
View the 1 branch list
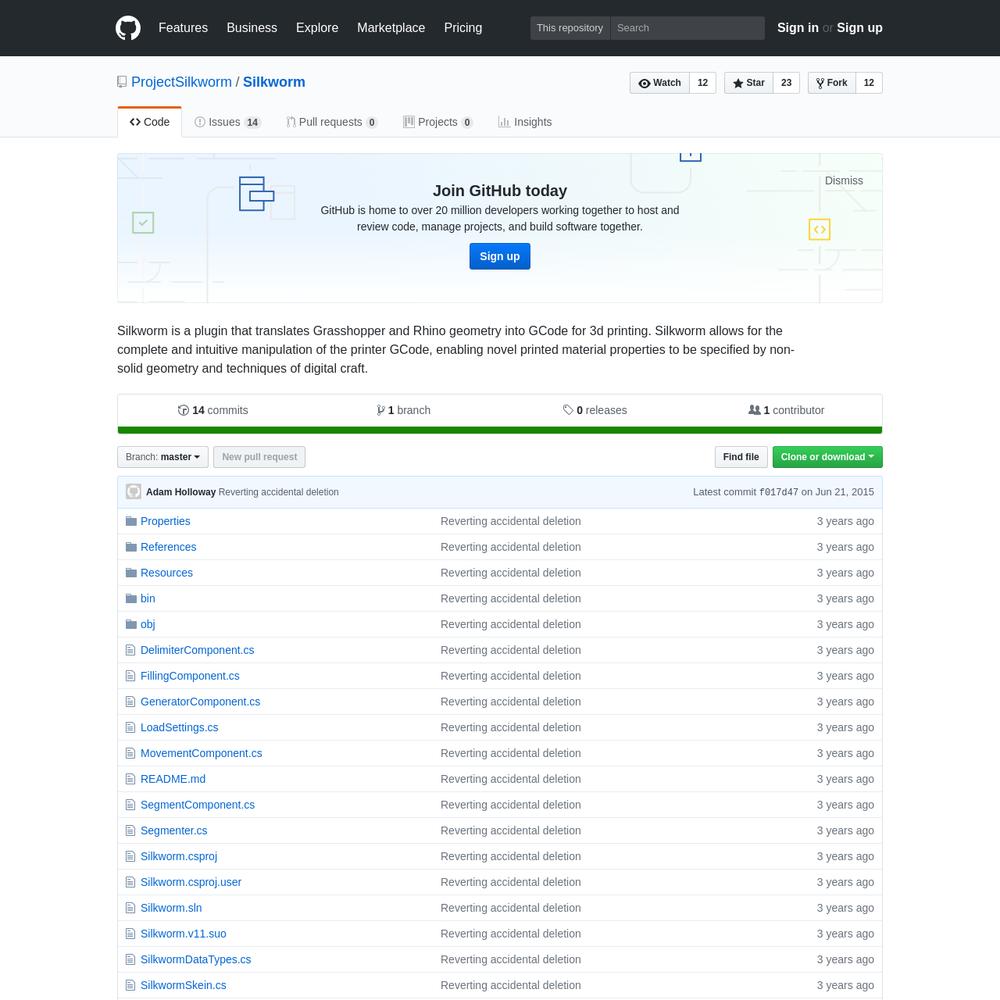[403, 410]
